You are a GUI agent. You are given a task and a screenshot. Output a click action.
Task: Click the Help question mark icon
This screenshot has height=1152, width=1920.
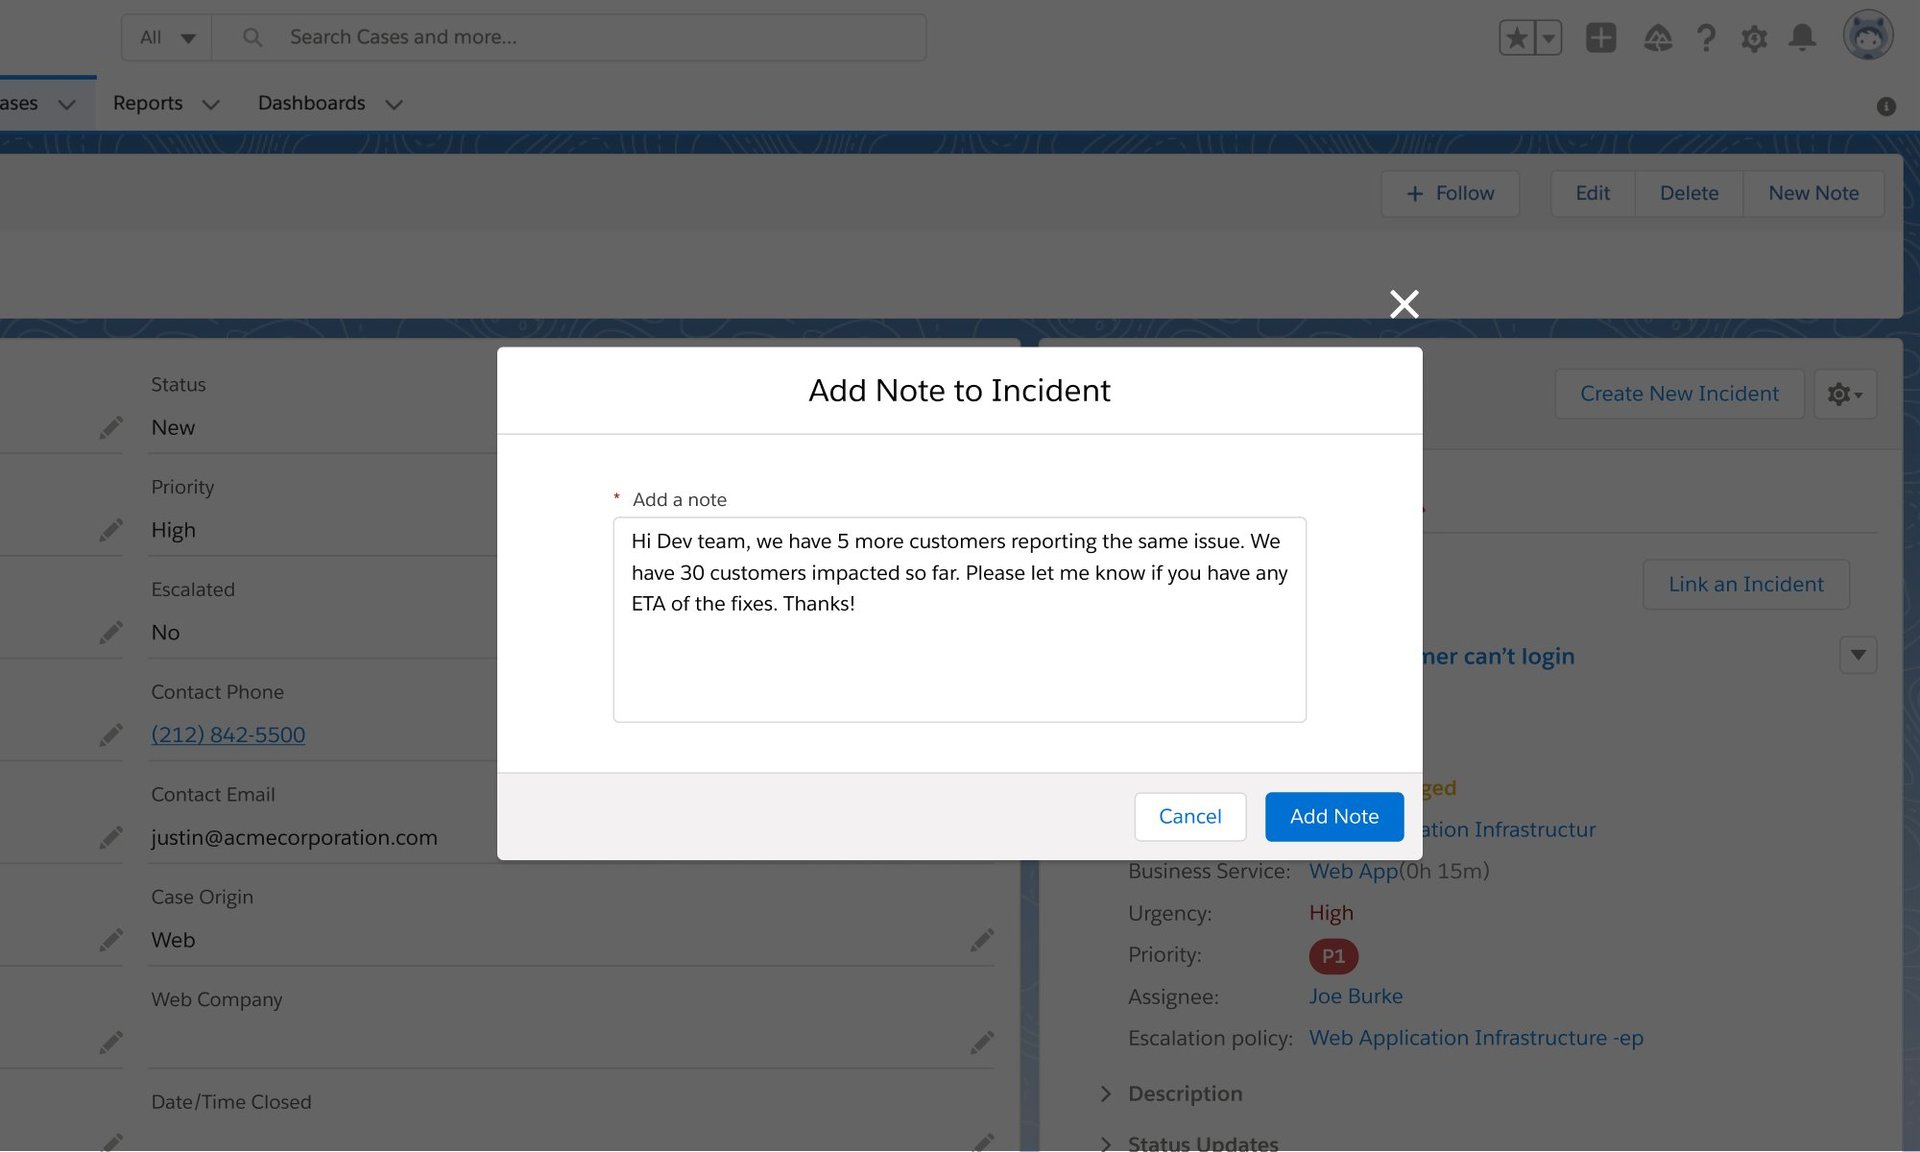[x=1705, y=37]
